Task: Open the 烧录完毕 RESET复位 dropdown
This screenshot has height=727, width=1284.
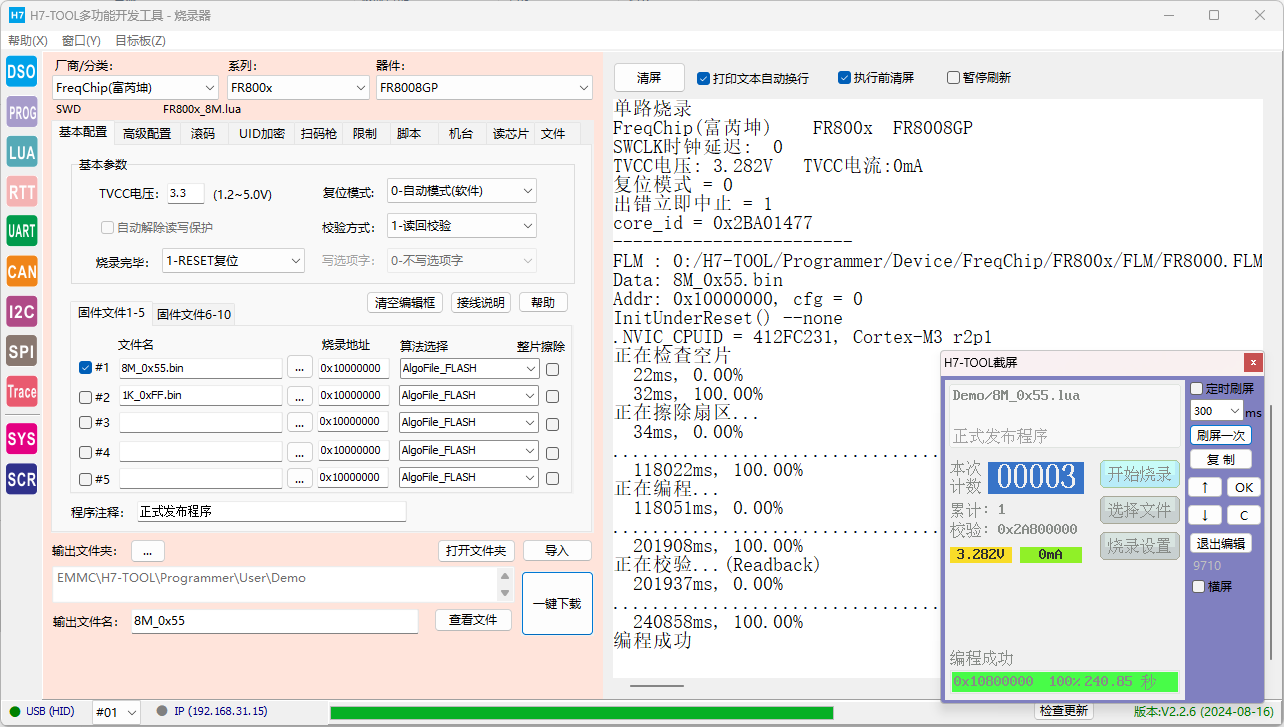Action: pos(233,261)
